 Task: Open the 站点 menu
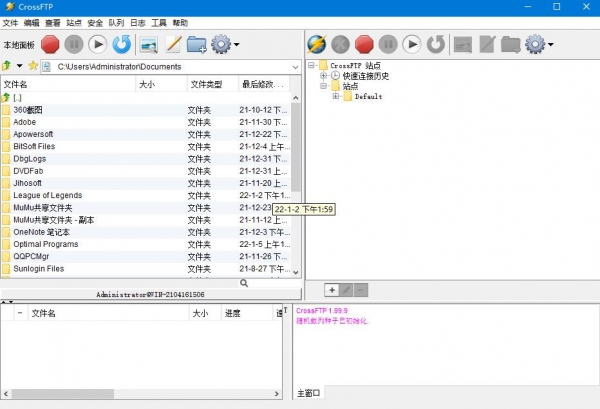point(74,23)
